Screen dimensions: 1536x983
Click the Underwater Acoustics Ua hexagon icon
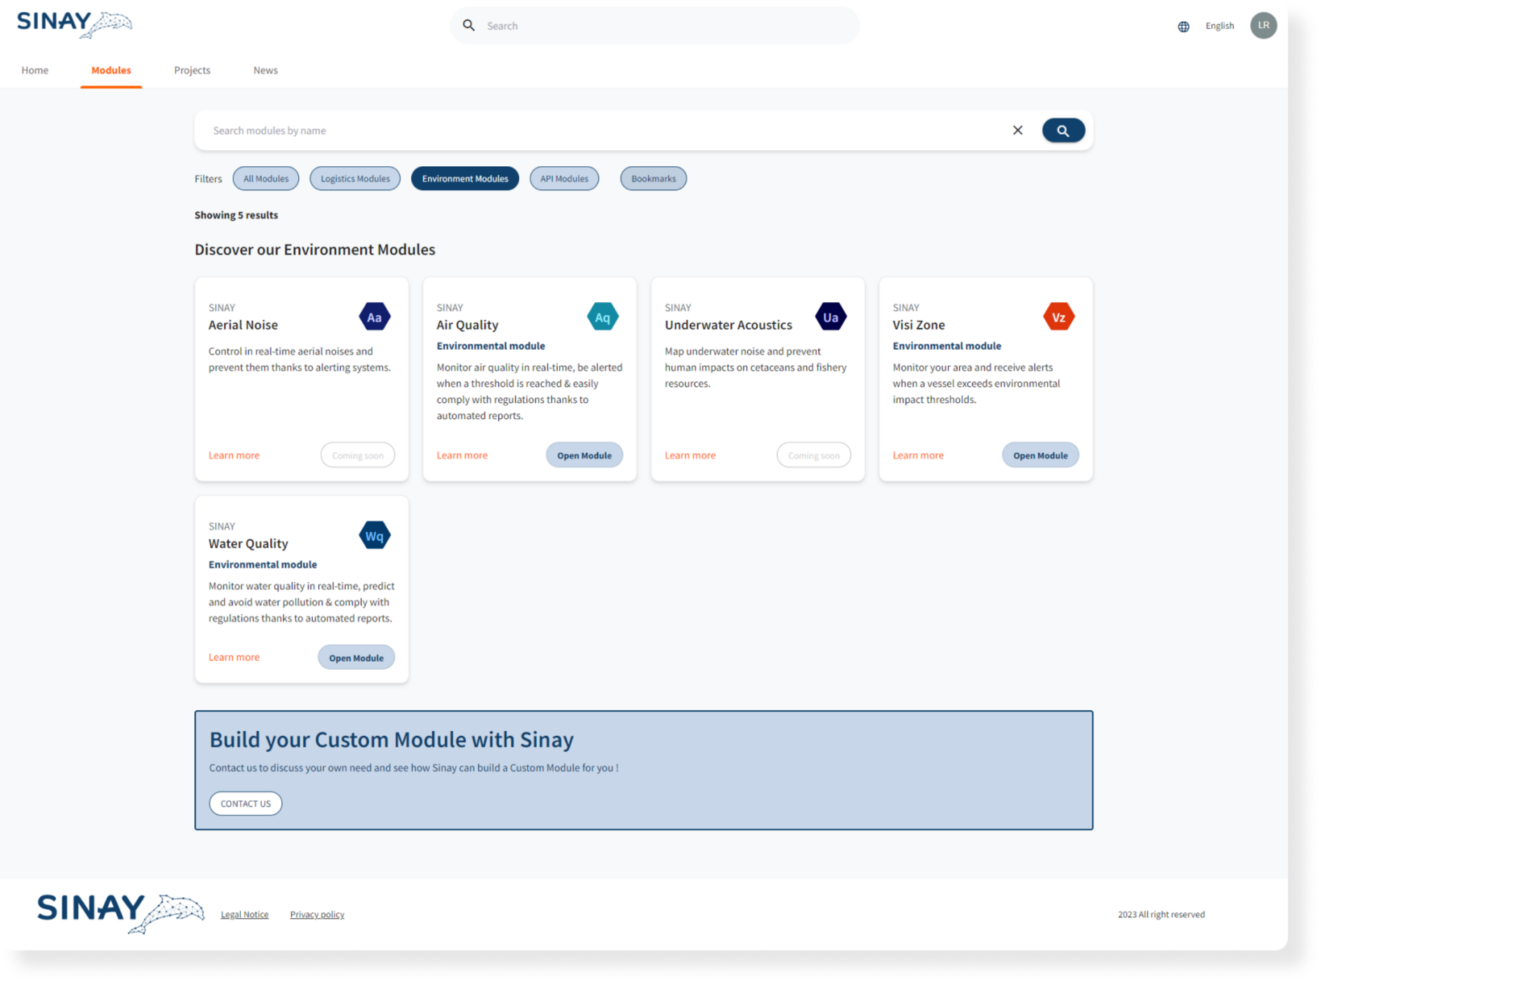[831, 318]
